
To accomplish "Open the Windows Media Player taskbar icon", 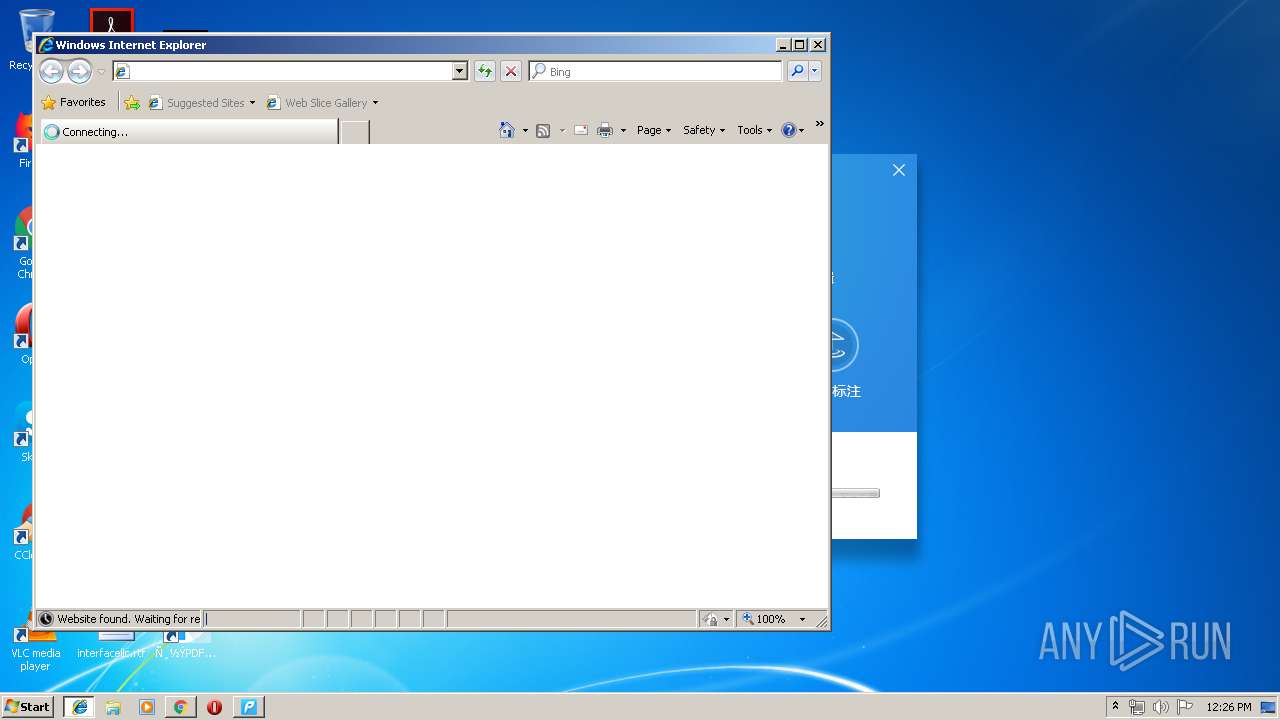I will [147, 707].
